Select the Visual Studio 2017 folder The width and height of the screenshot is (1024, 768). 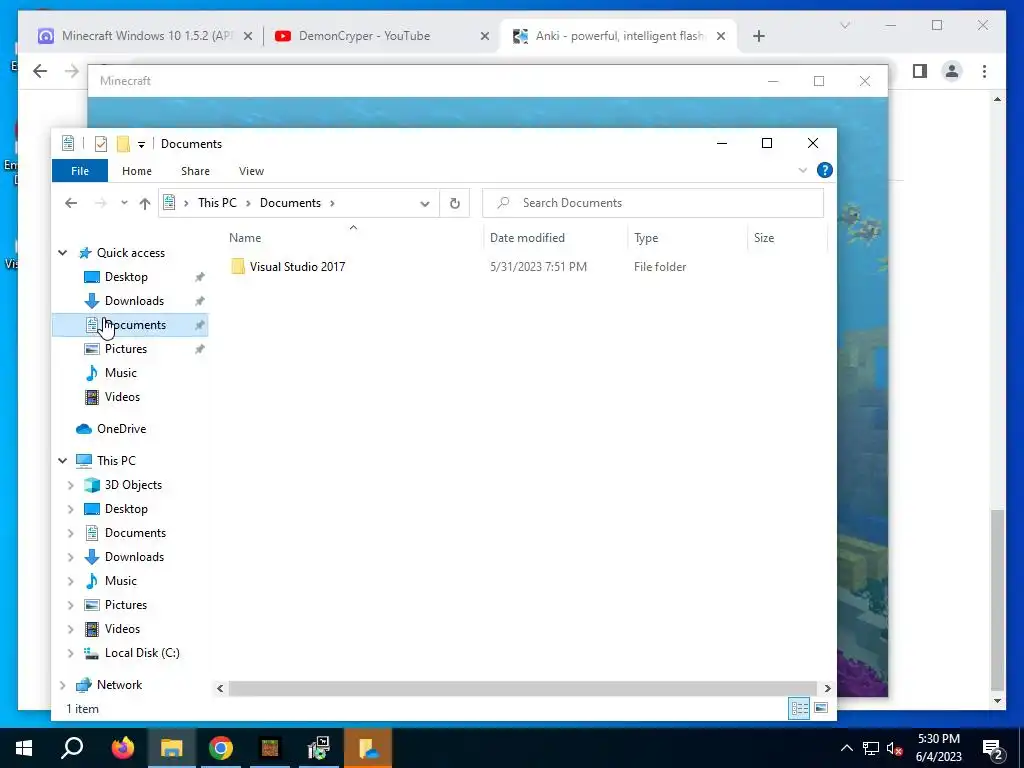tap(297, 266)
